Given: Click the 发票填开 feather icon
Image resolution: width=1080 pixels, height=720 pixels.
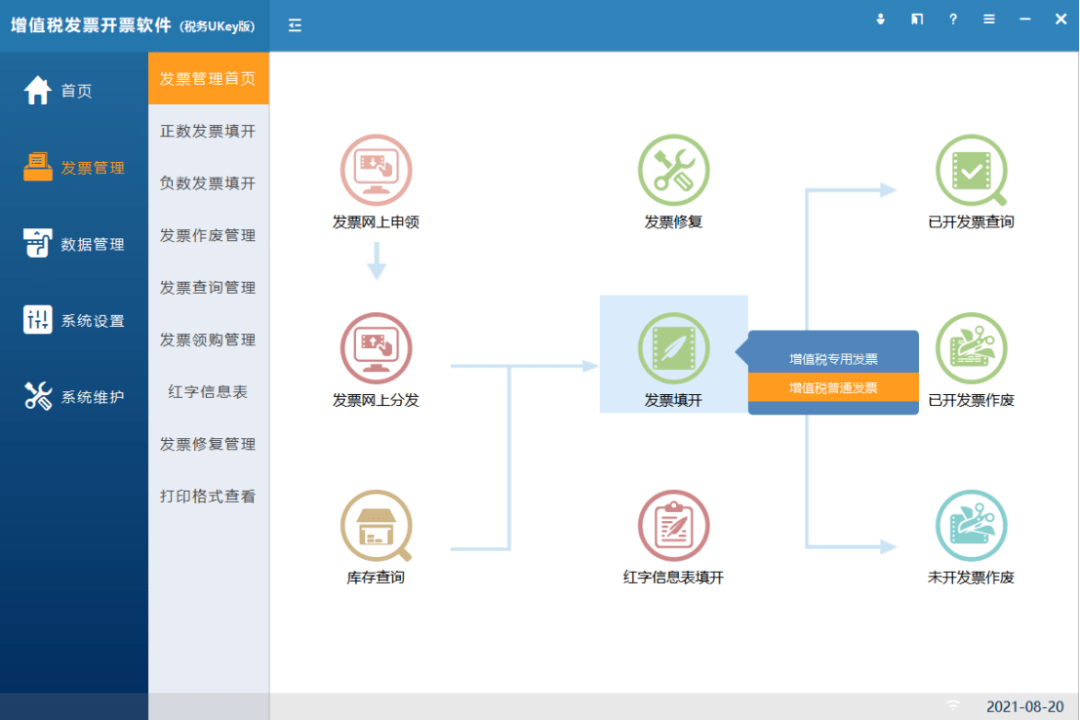Looking at the screenshot, I should (674, 348).
